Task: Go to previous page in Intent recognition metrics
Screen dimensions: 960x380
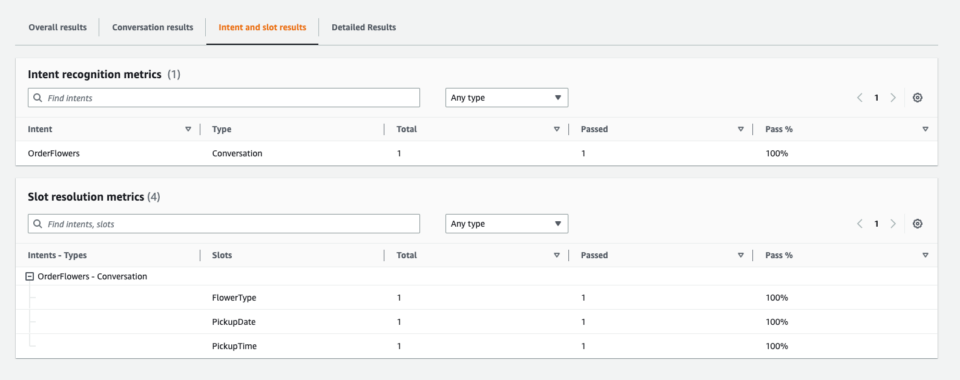Action: coord(860,98)
